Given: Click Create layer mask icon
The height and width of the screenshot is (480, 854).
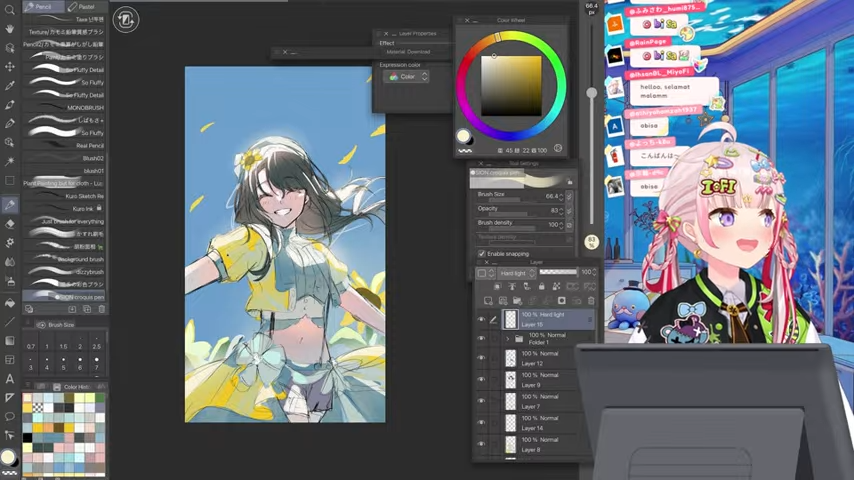Looking at the screenshot, I should [562, 301].
